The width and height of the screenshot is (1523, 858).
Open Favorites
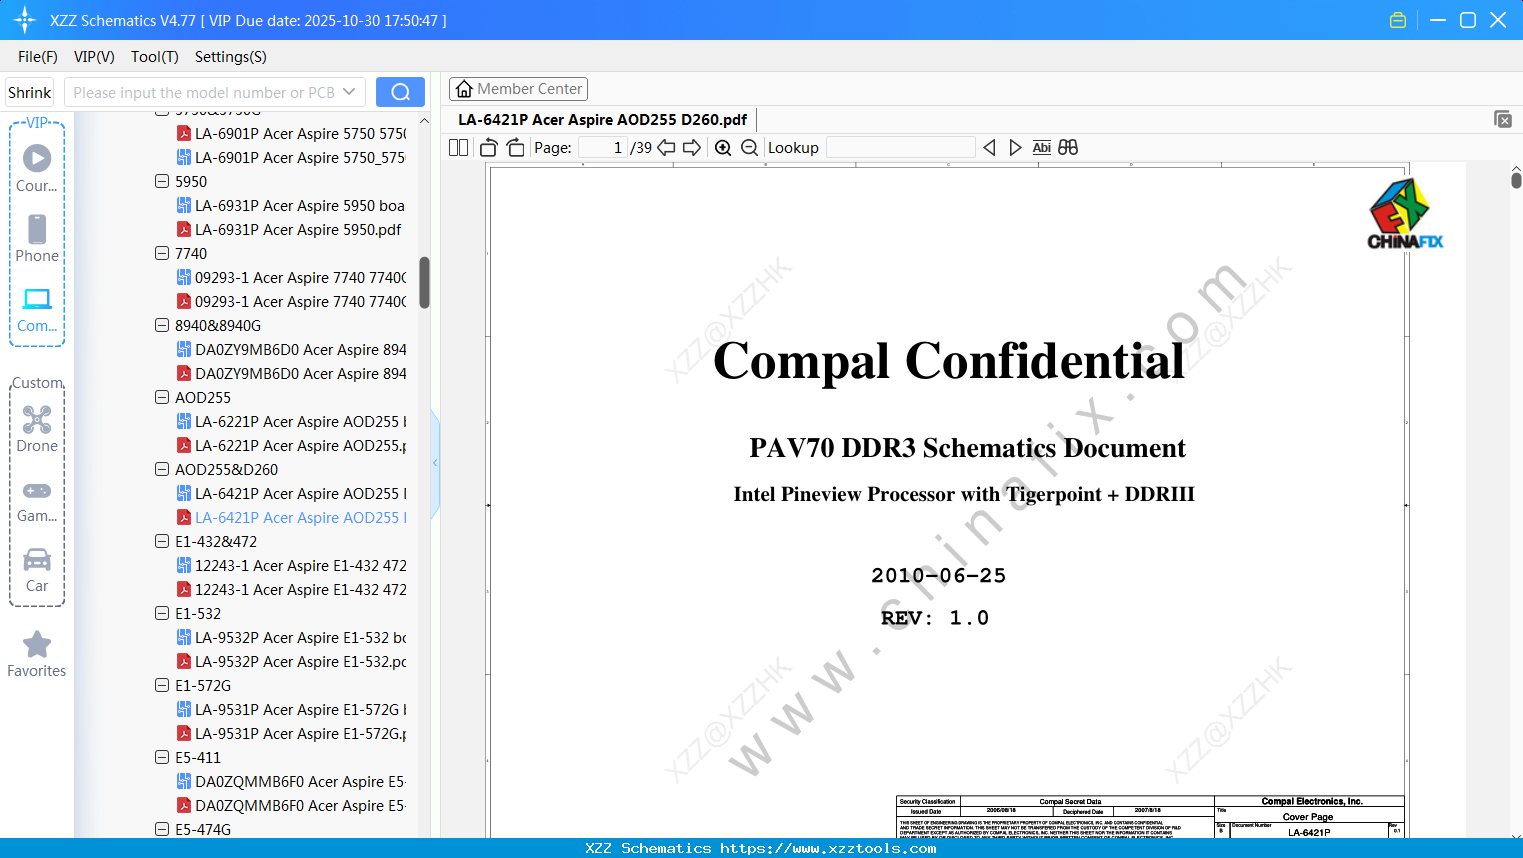[37, 654]
